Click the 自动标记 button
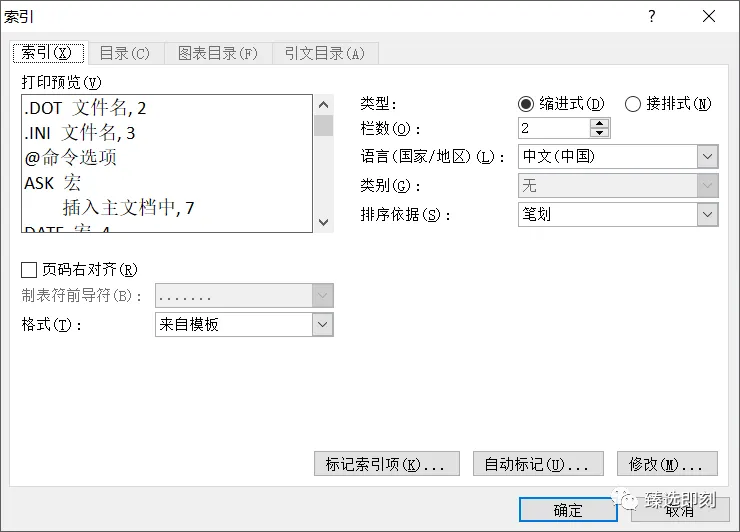Image resolution: width=740 pixels, height=532 pixels. (x=538, y=464)
